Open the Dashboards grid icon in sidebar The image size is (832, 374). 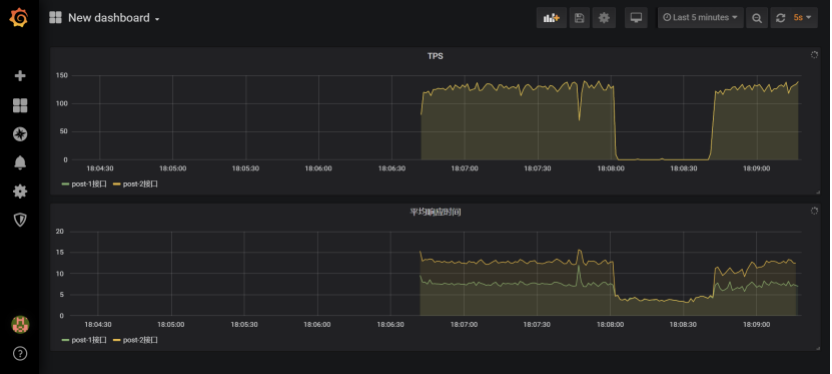click(20, 106)
